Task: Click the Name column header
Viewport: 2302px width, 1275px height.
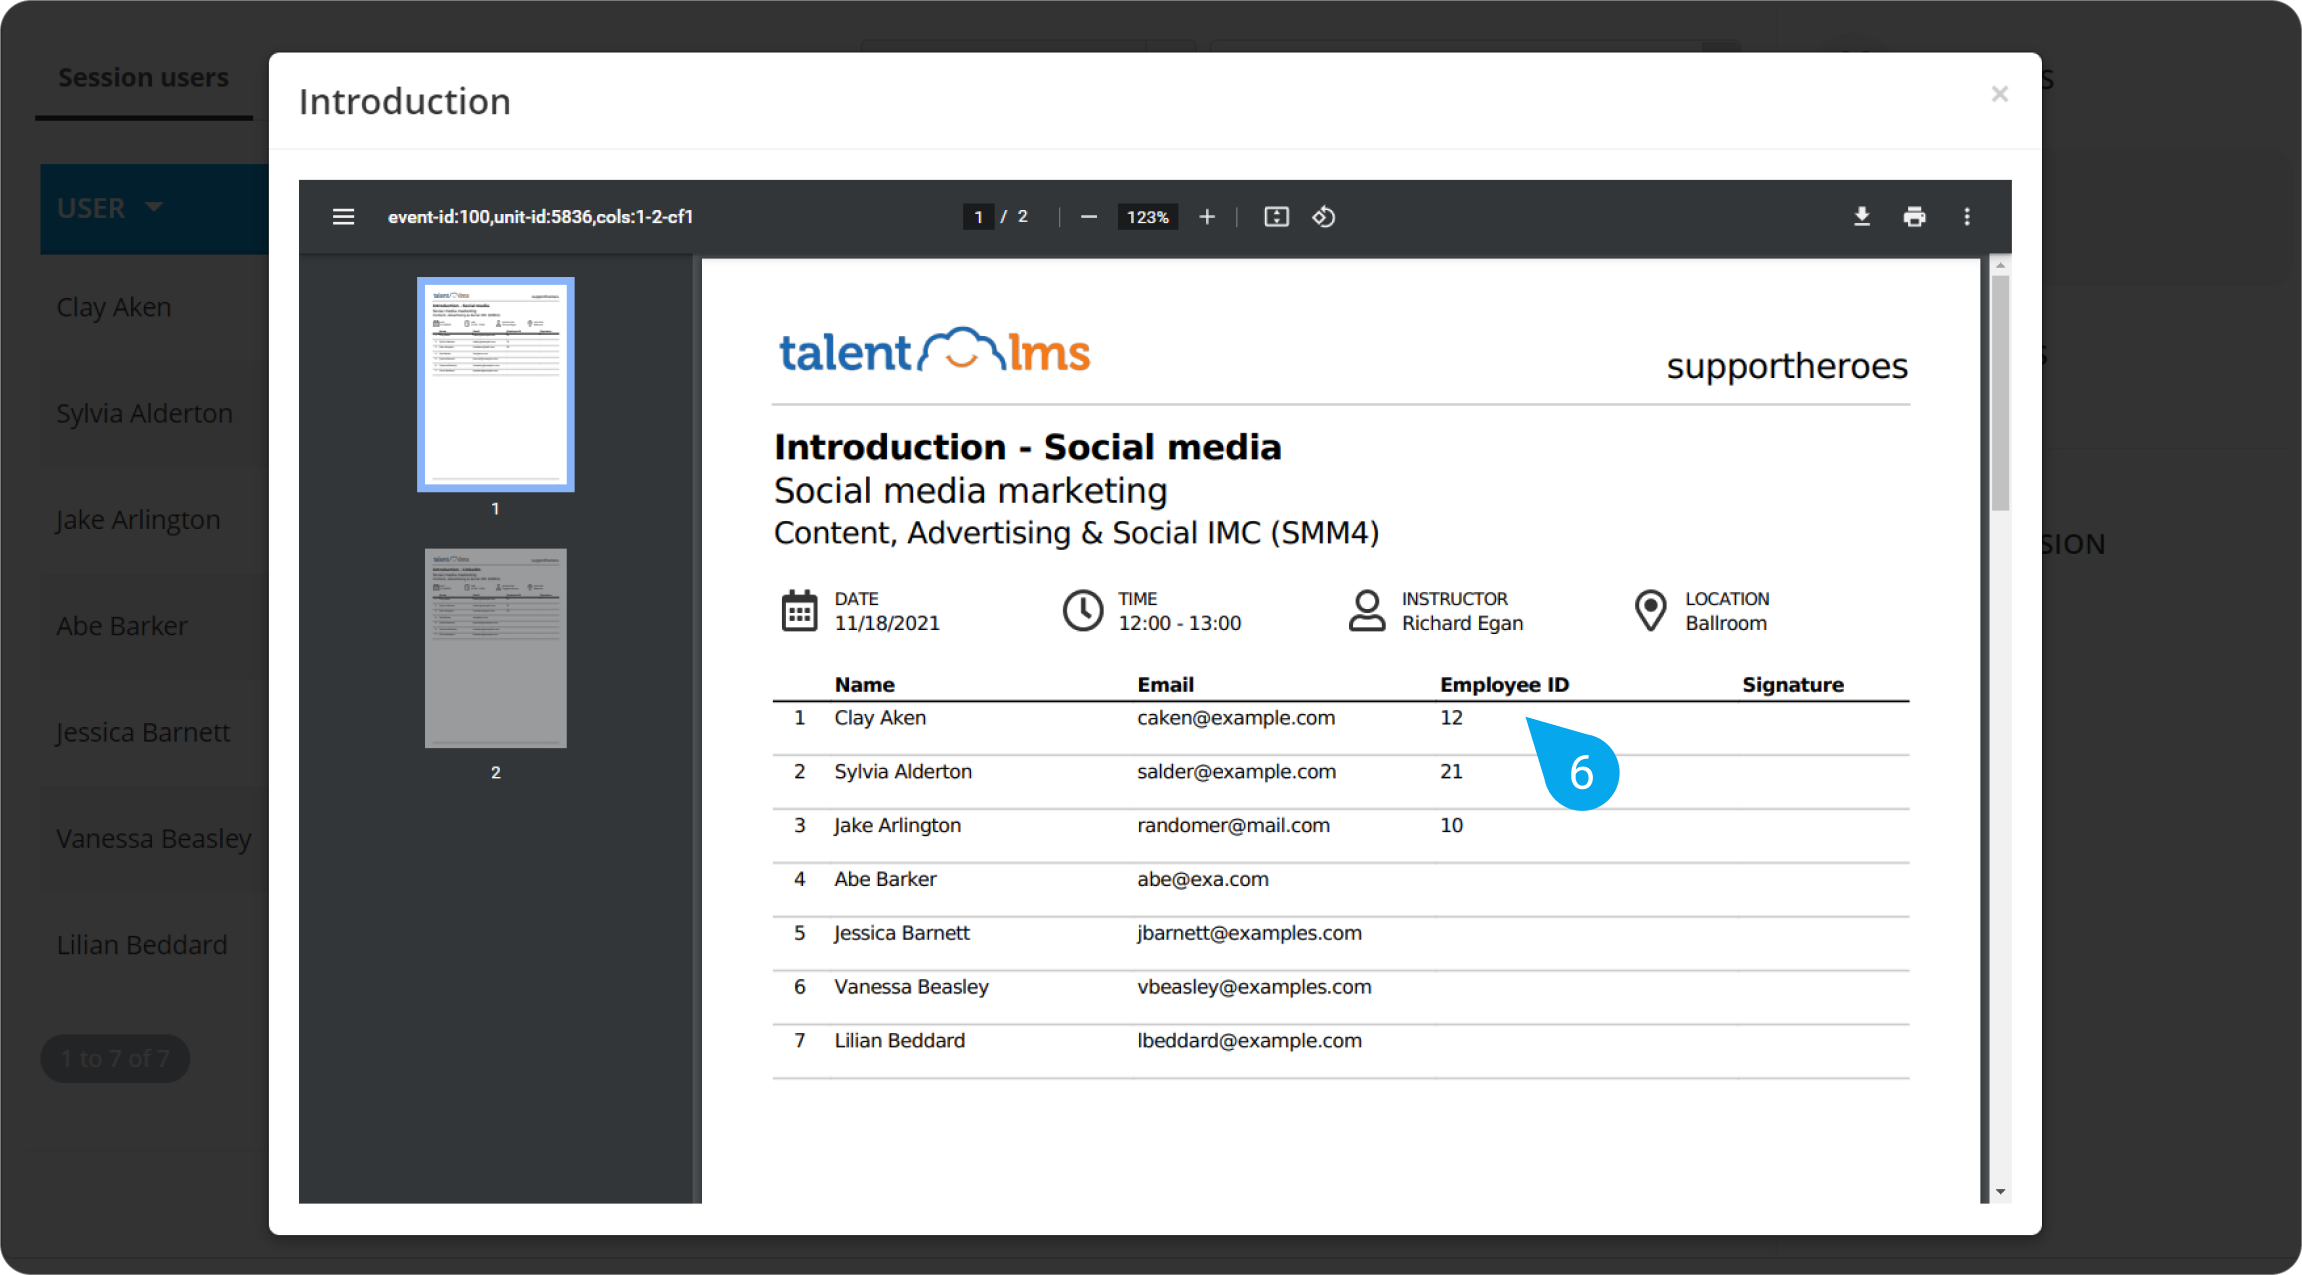Action: [865, 685]
